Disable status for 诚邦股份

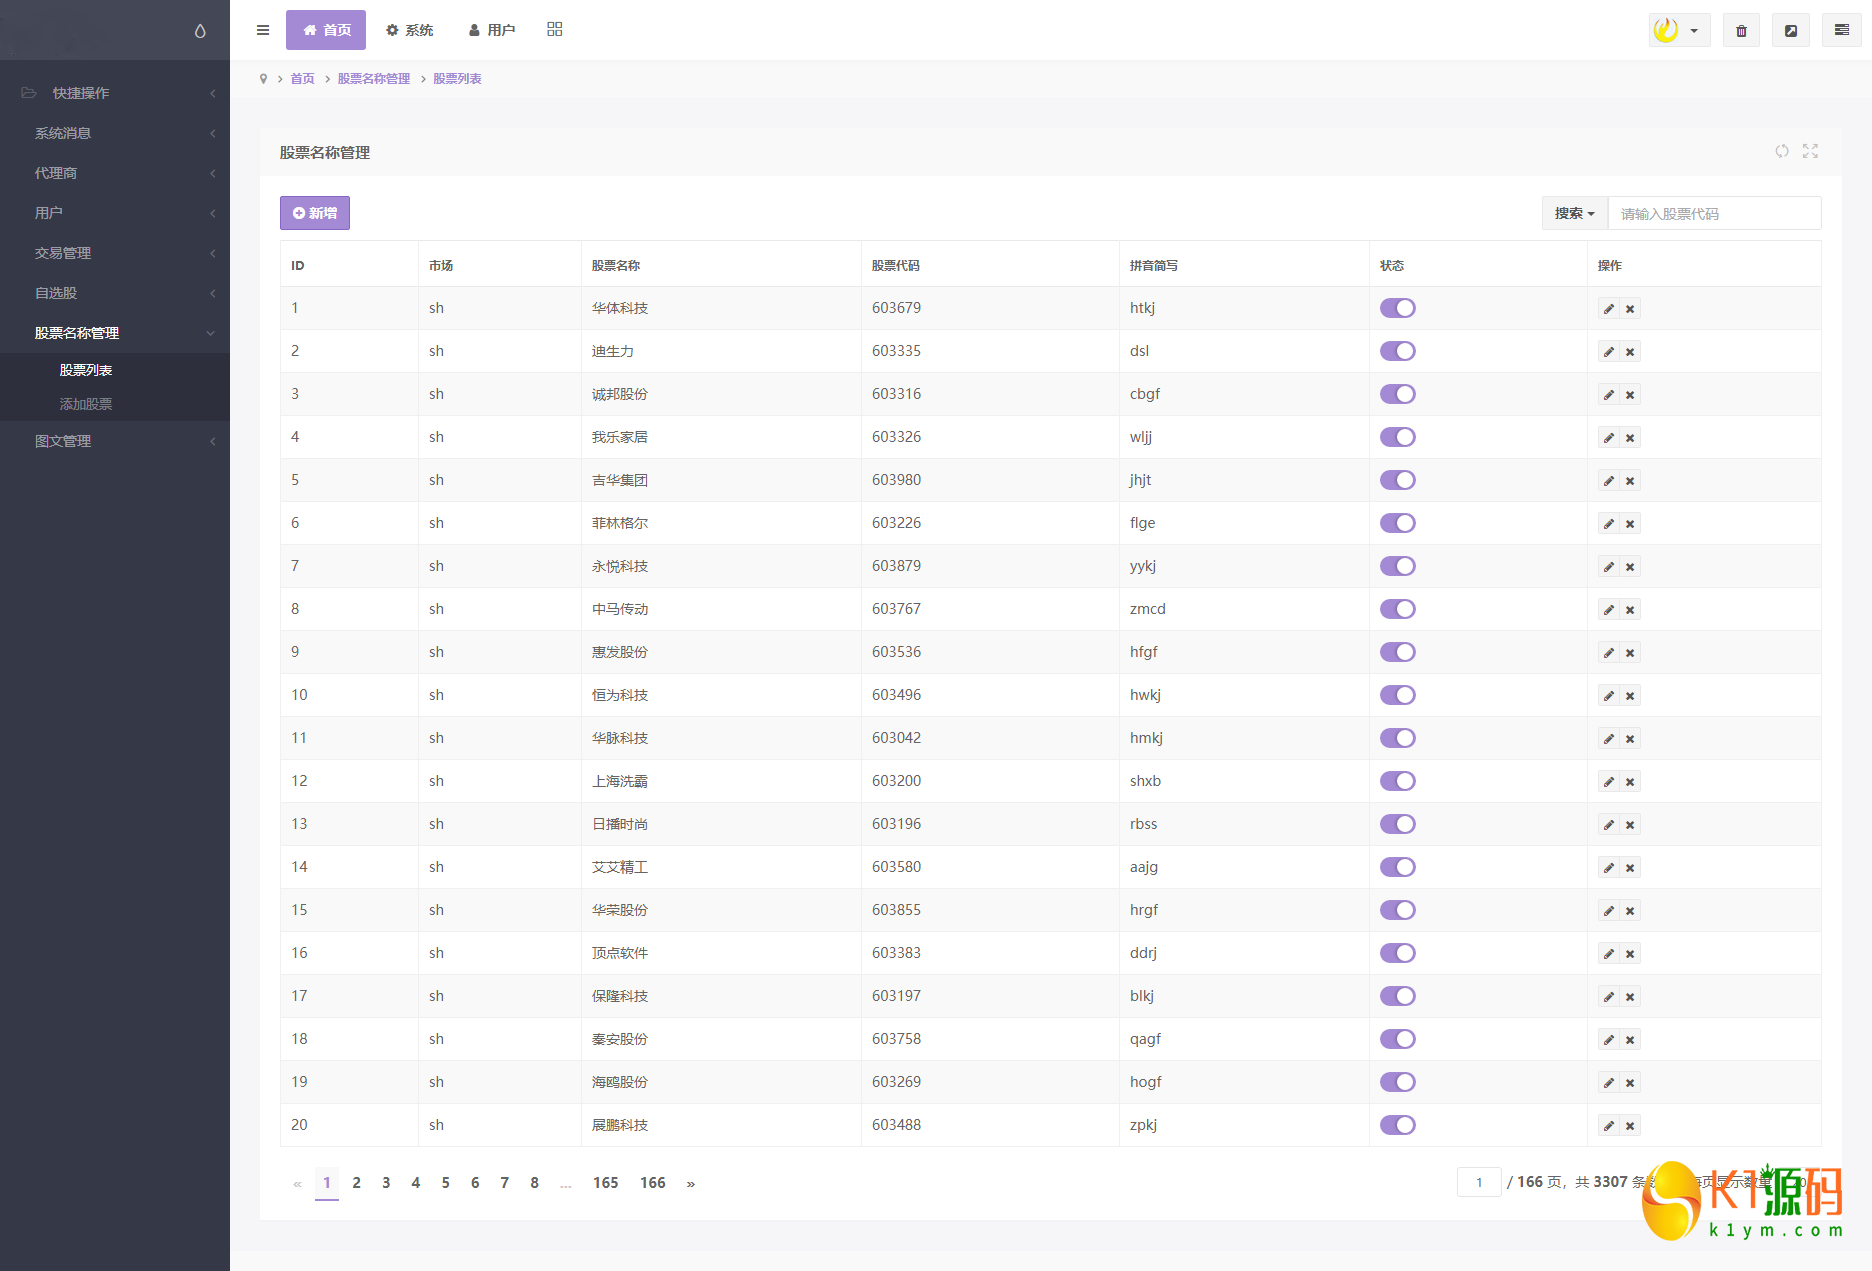(1397, 394)
